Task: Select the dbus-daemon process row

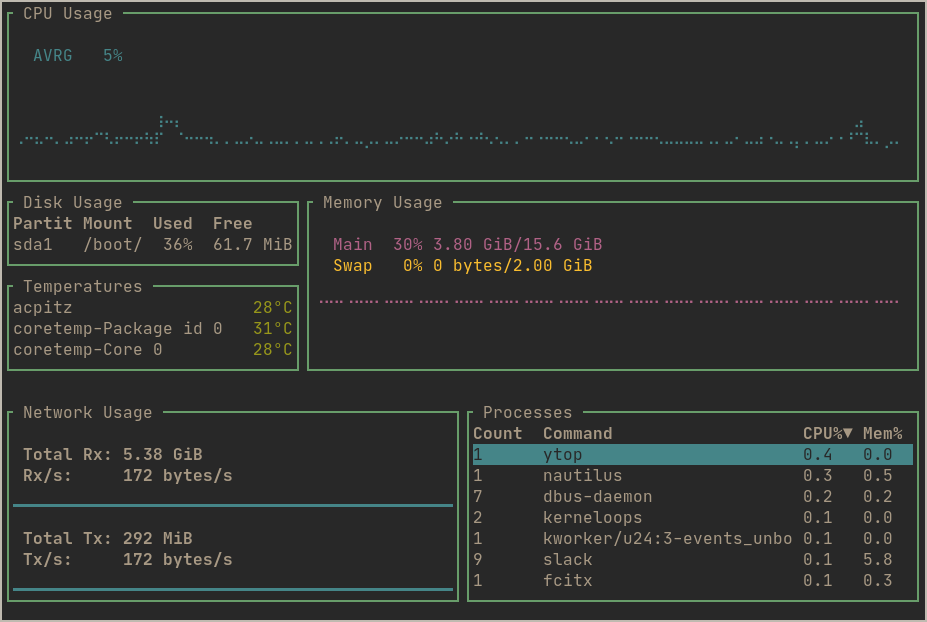Action: coord(693,497)
